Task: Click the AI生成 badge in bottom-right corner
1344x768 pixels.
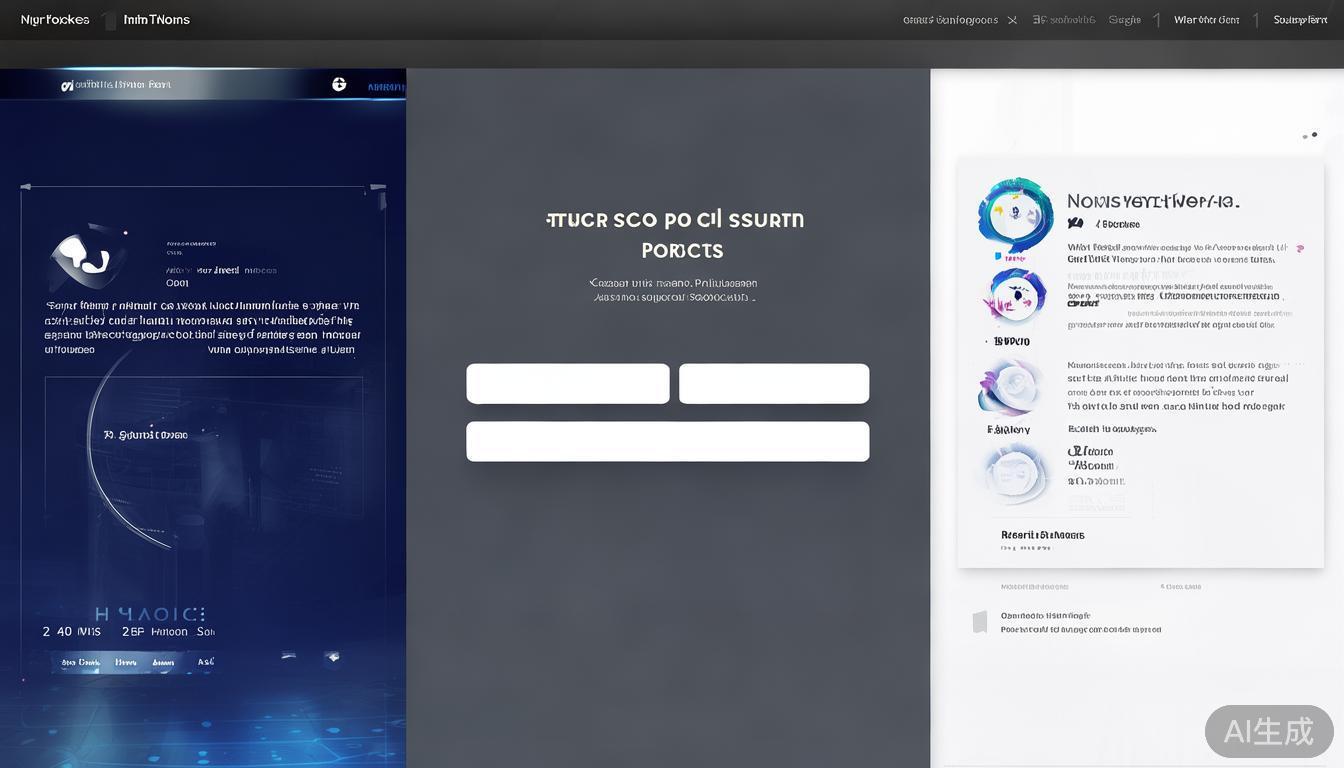Action: coord(1268,731)
